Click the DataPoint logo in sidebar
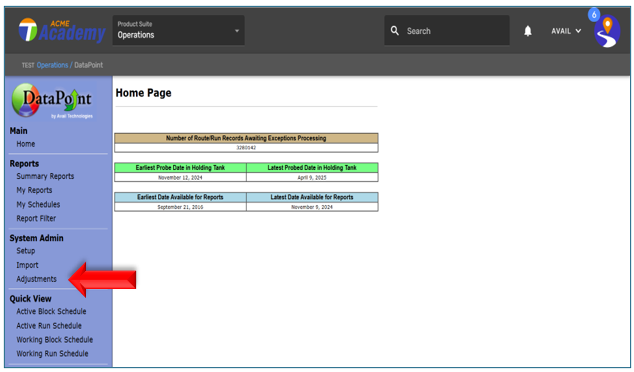The width and height of the screenshot is (634, 372). [52, 101]
